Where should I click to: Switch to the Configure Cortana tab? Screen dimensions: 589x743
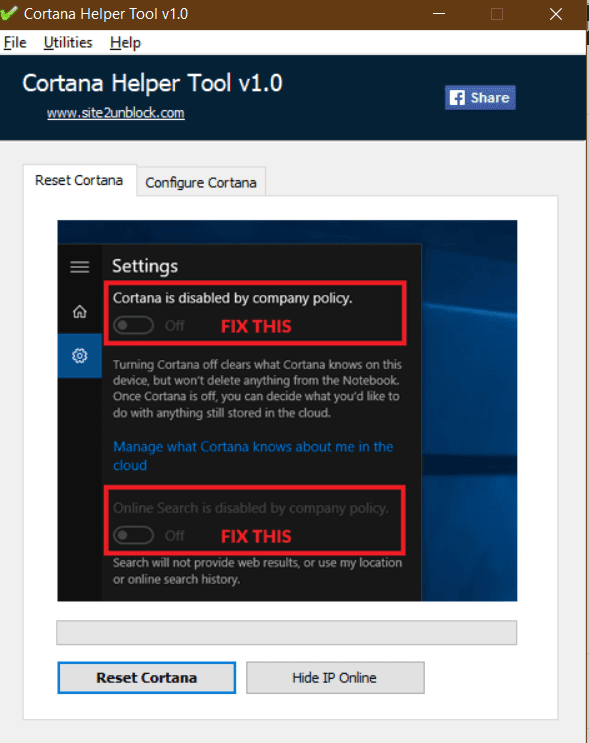tap(201, 182)
